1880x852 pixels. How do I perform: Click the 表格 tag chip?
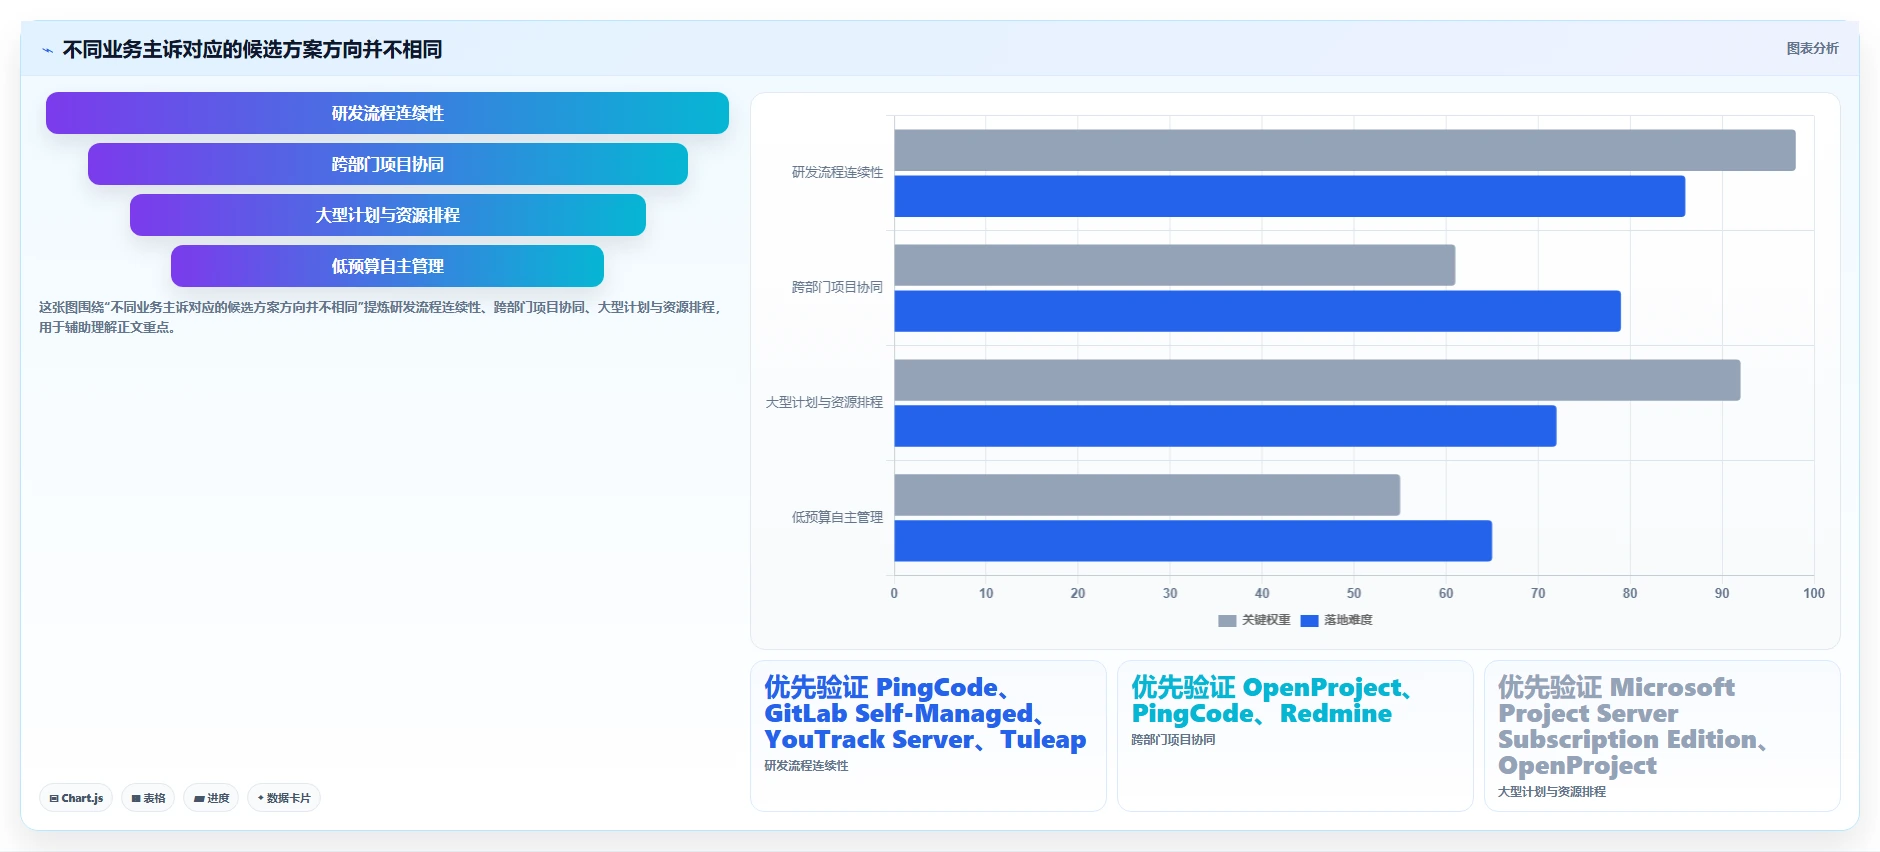coord(148,798)
